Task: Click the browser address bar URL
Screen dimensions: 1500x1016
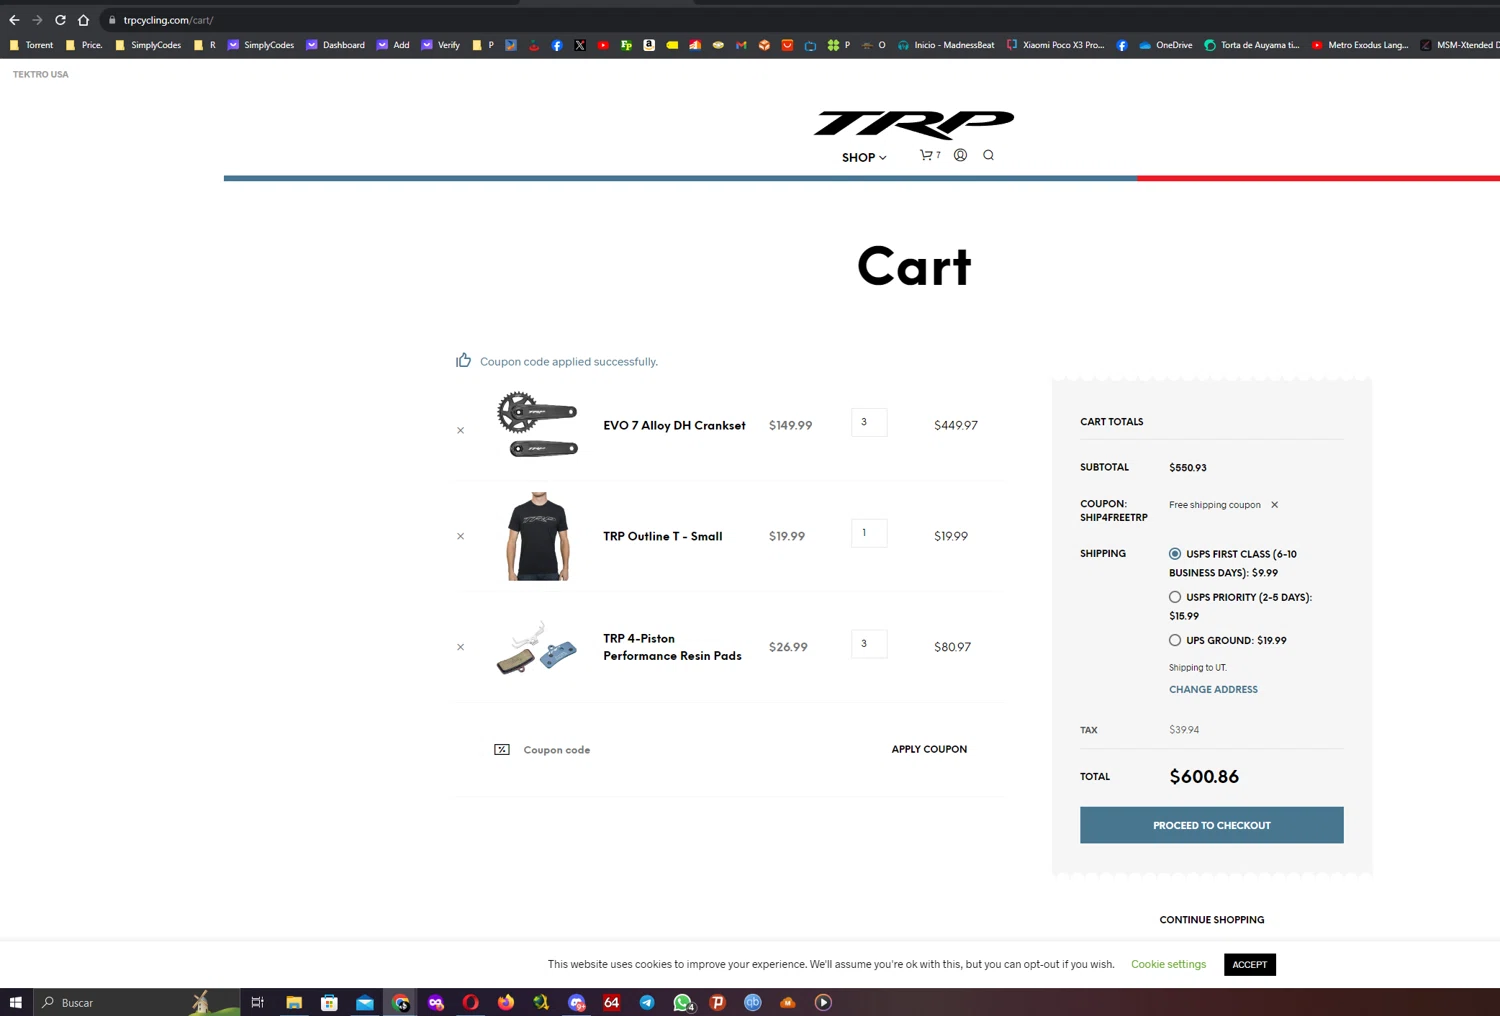Action: tap(168, 20)
